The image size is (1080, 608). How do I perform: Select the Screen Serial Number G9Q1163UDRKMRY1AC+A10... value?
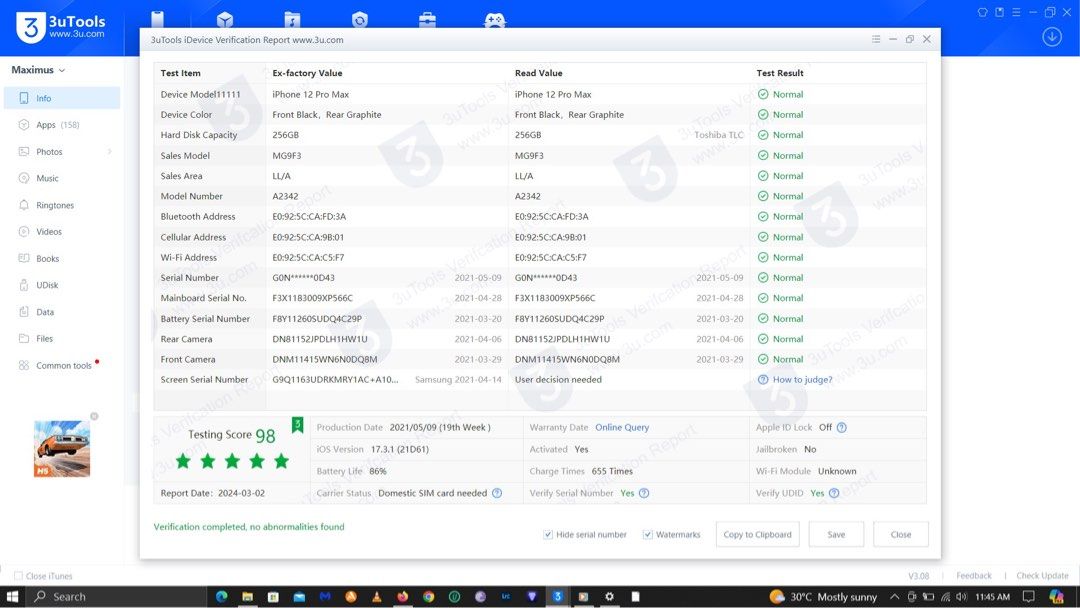point(335,379)
